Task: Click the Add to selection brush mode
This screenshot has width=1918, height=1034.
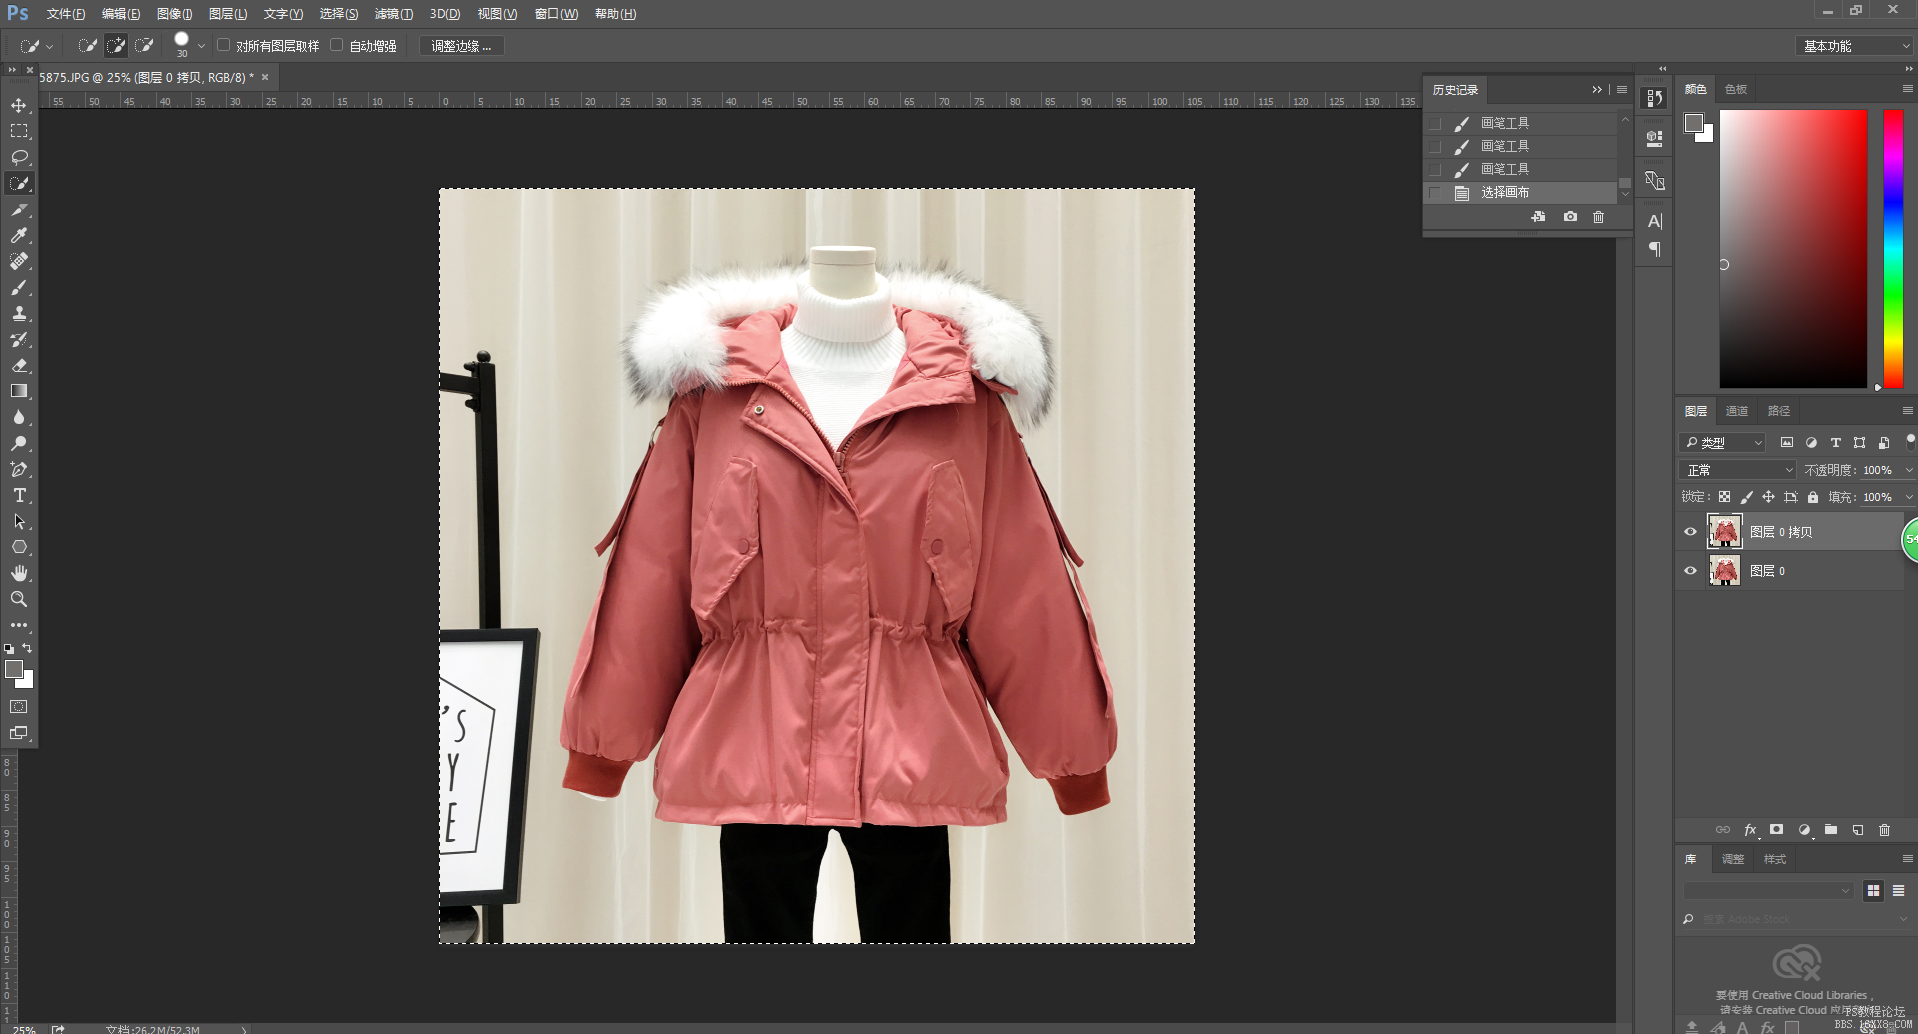Action: [116, 45]
